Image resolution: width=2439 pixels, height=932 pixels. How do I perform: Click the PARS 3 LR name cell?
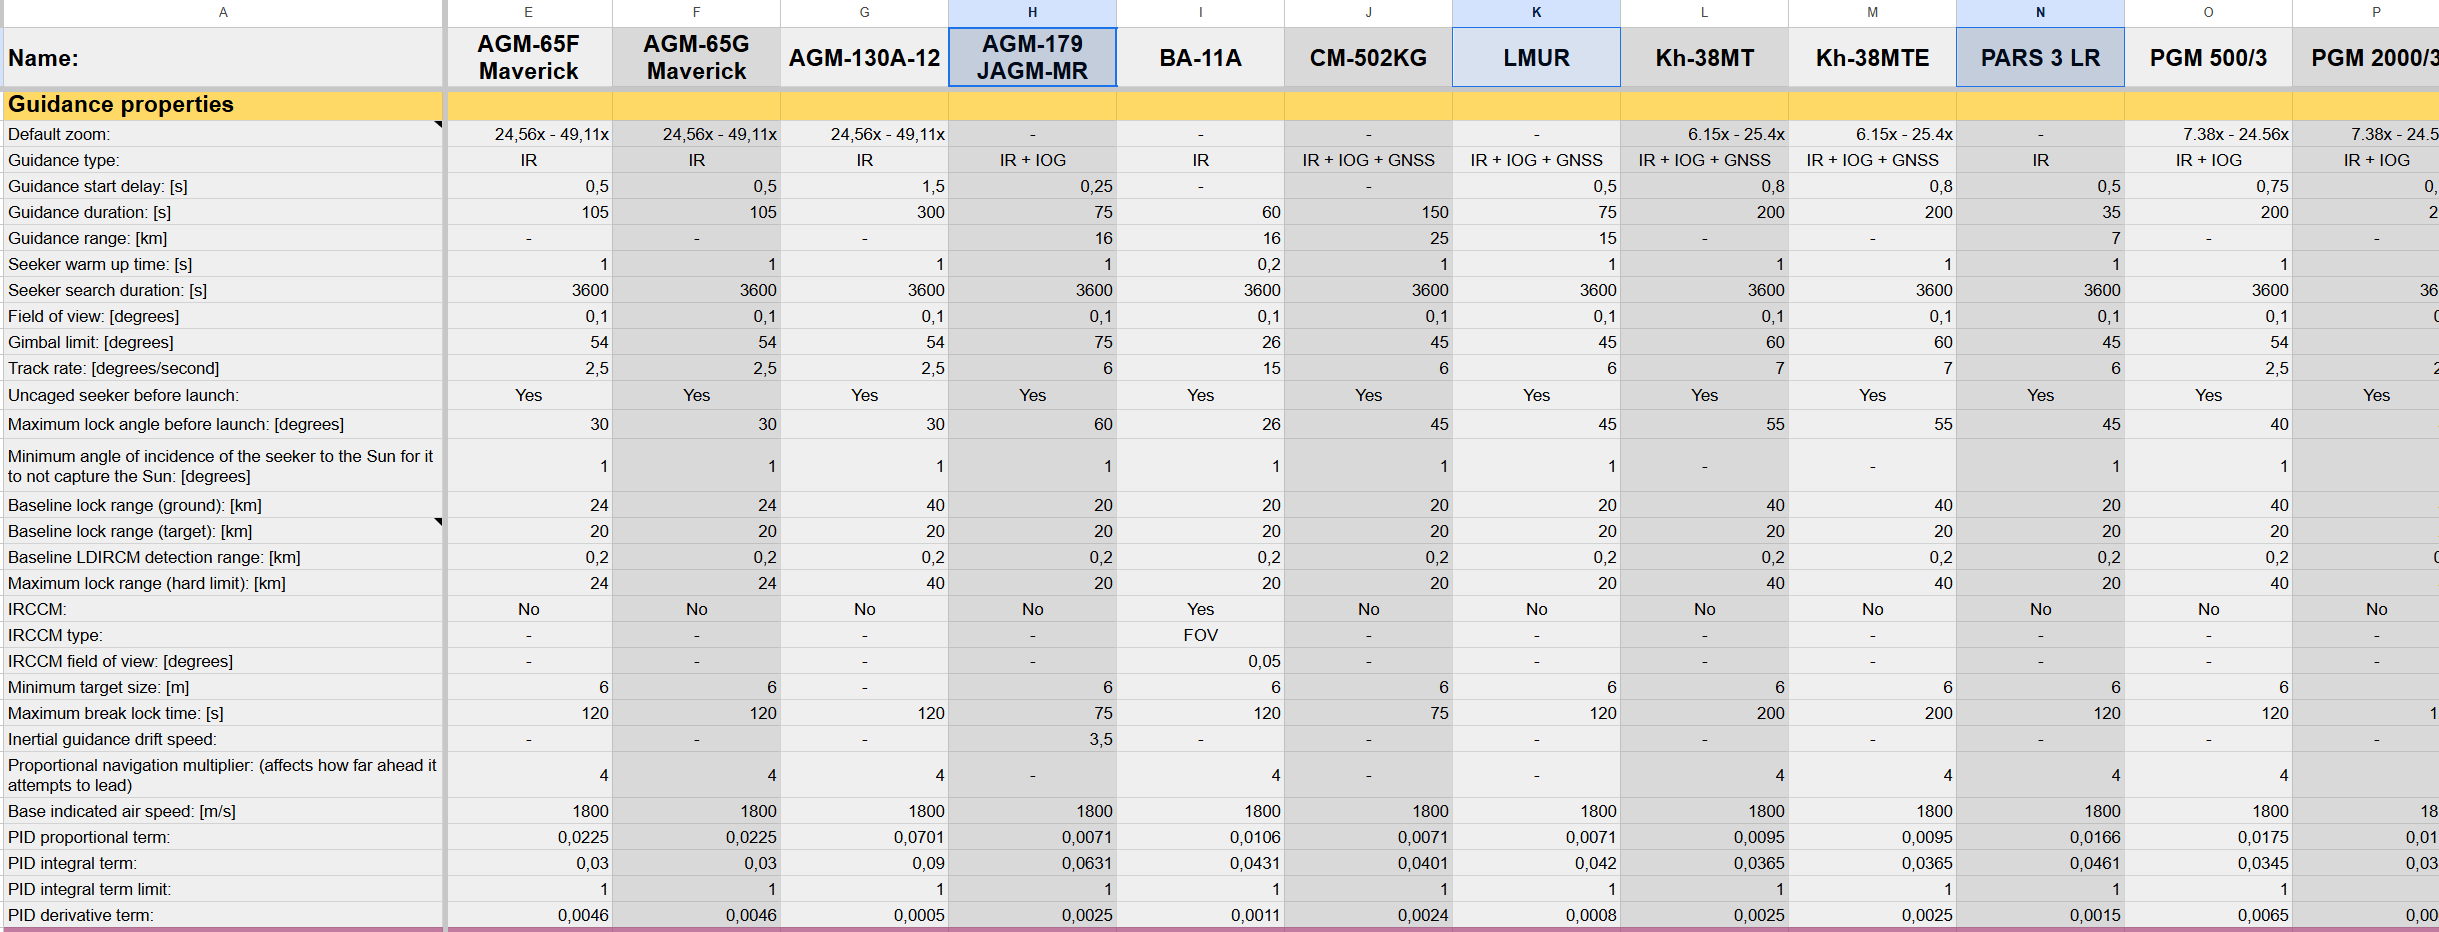(x=2040, y=58)
